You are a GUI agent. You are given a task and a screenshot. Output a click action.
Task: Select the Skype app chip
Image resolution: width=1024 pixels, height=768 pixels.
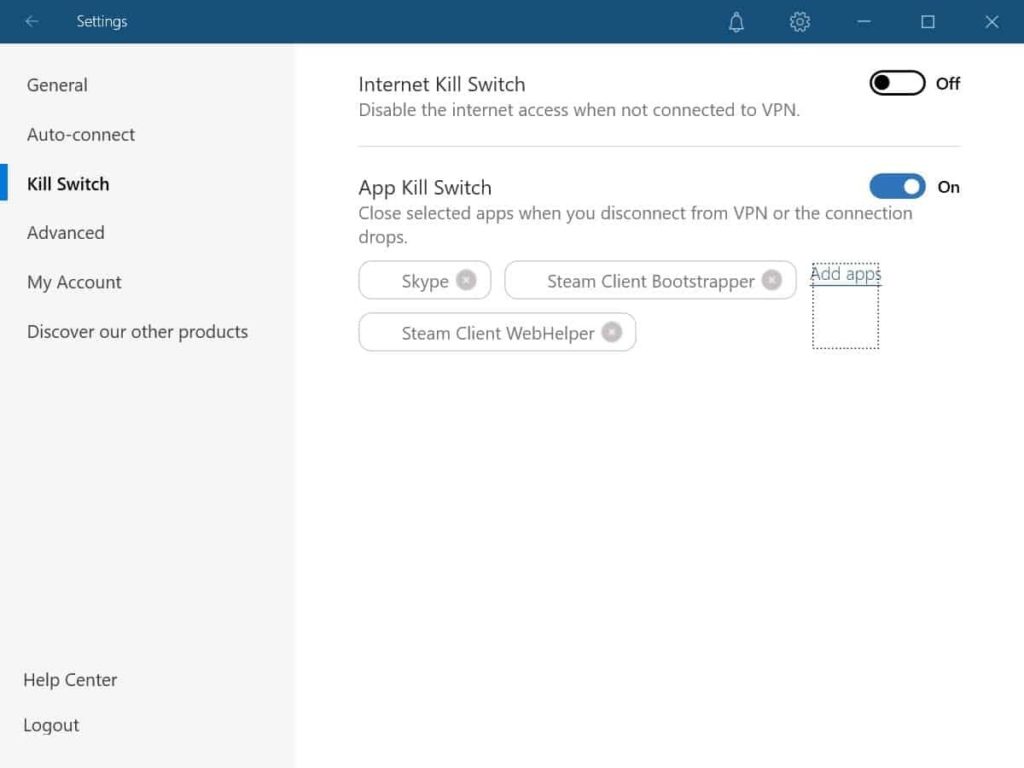[424, 281]
